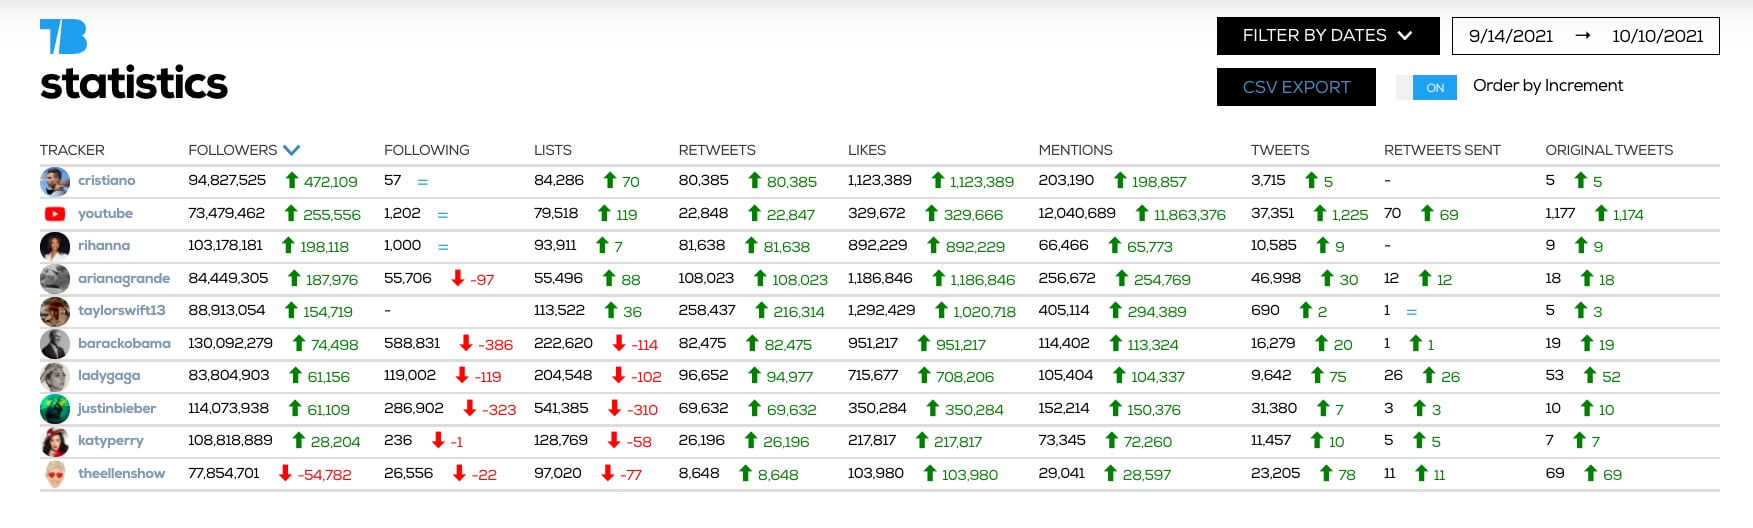Click the youtube red play icon
1753x528 pixels.
tap(55, 214)
